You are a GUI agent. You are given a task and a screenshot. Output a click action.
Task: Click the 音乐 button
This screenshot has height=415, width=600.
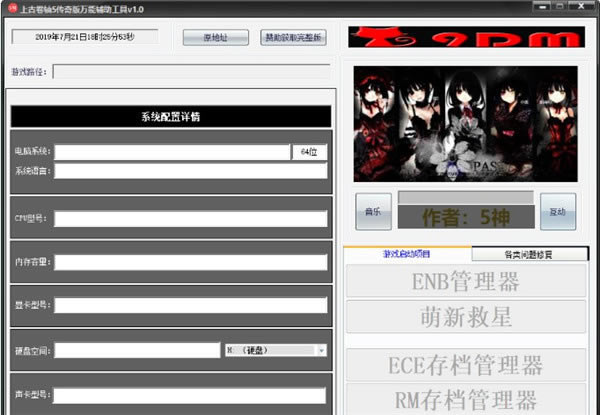point(373,212)
